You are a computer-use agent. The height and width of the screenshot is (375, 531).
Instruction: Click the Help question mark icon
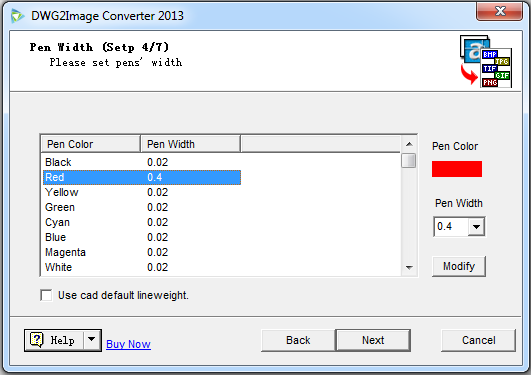click(37, 339)
